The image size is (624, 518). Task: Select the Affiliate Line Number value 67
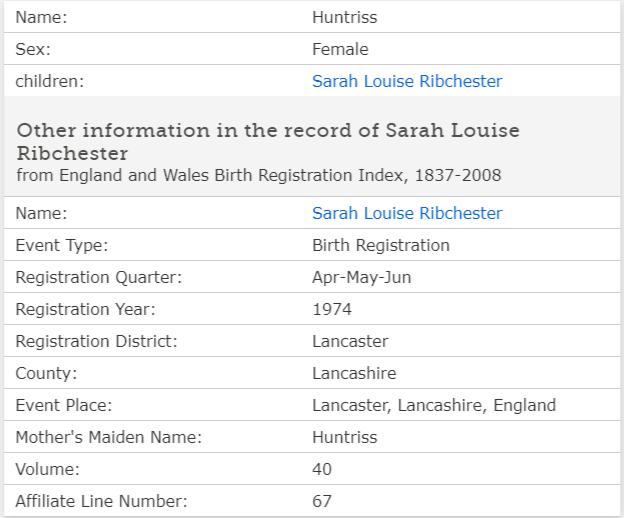(322, 501)
